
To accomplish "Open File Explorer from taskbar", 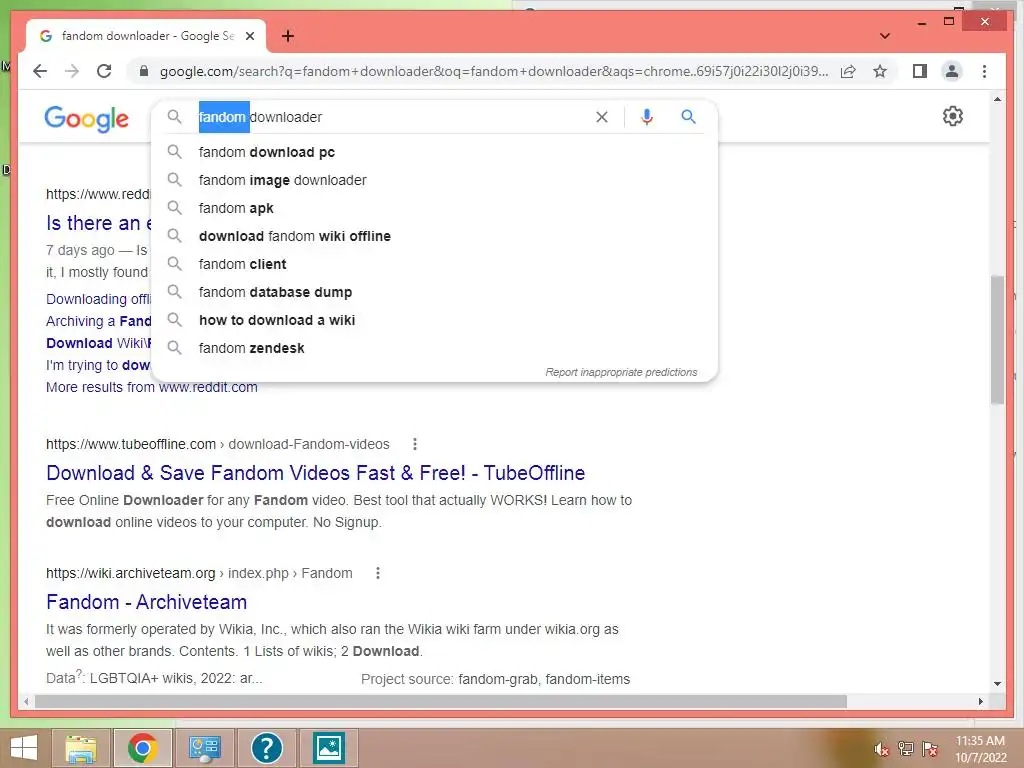I will point(81,748).
